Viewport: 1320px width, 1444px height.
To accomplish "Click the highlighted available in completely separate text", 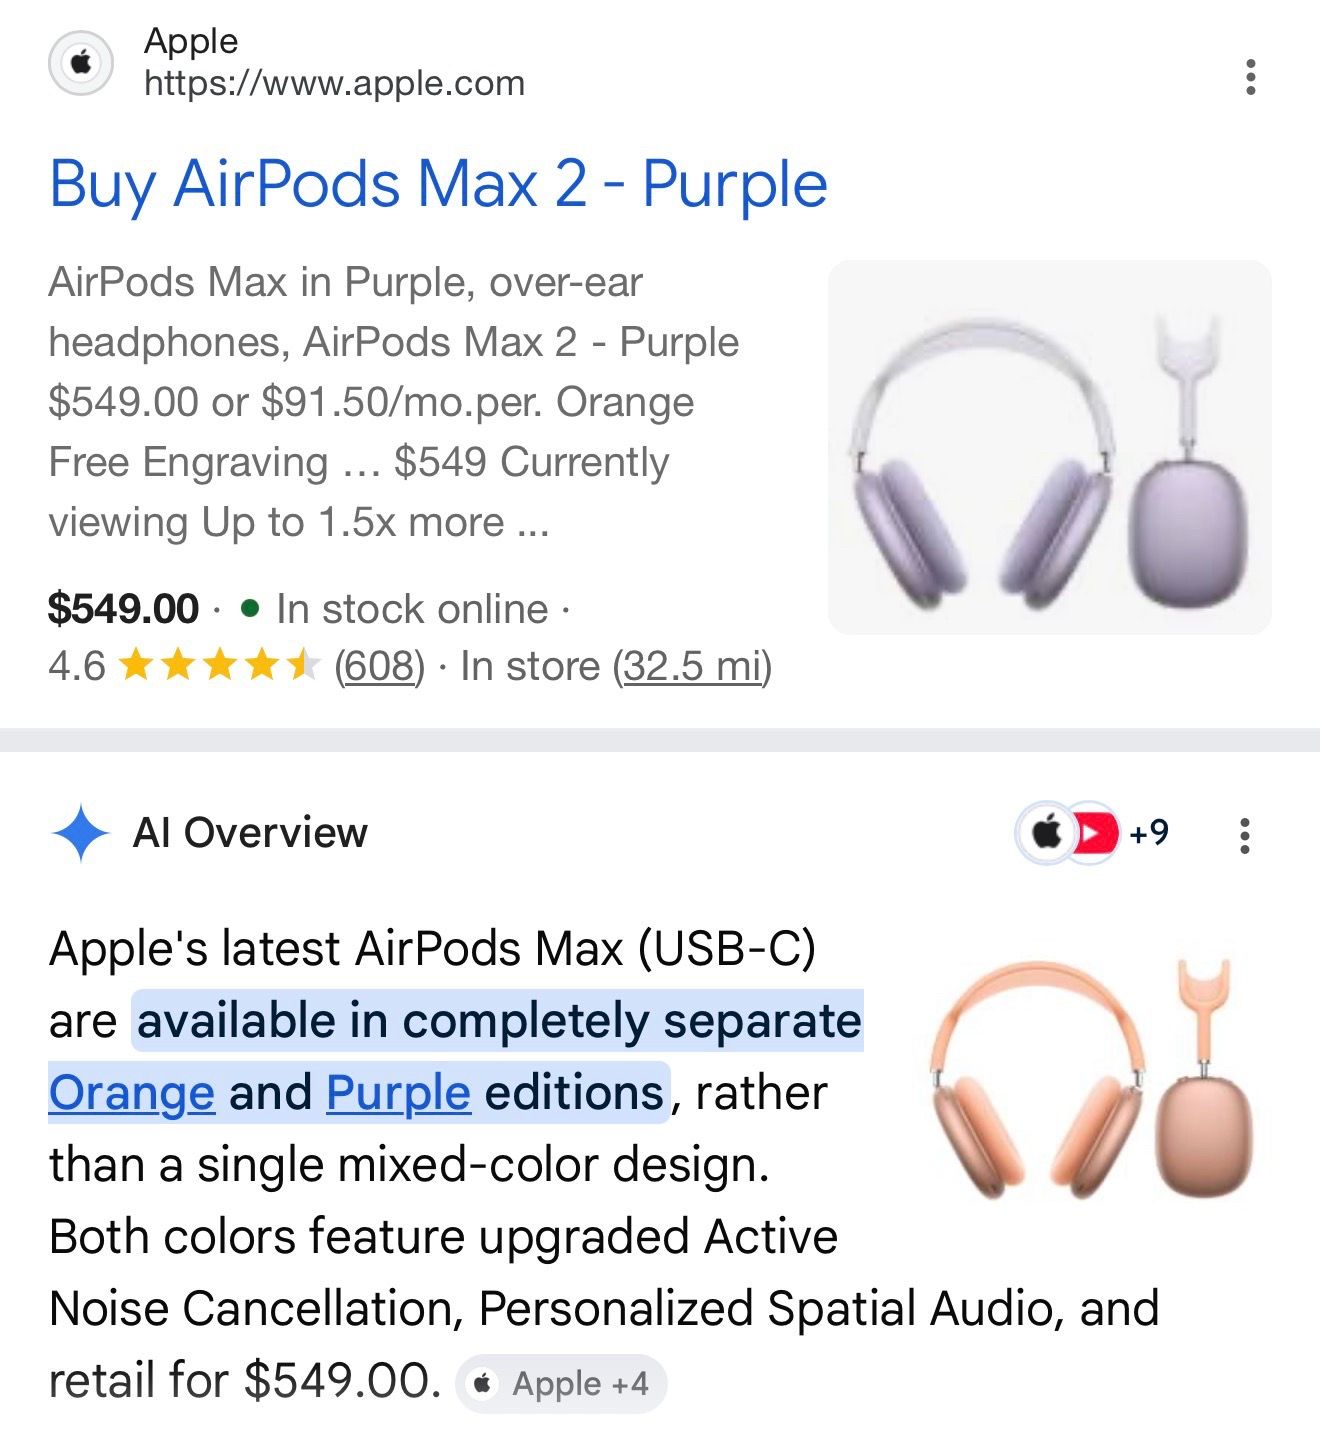I will (x=499, y=1021).
